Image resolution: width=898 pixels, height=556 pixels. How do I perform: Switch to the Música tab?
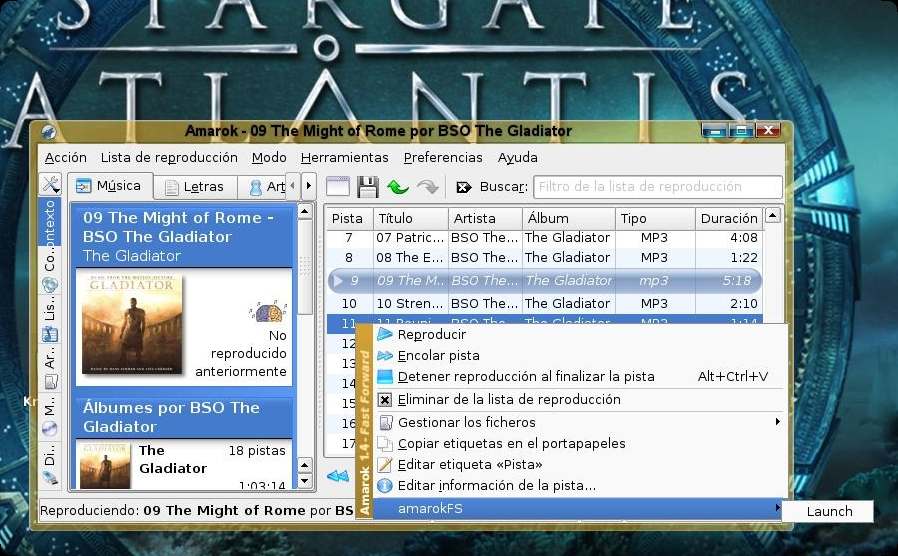[x=109, y=186]
